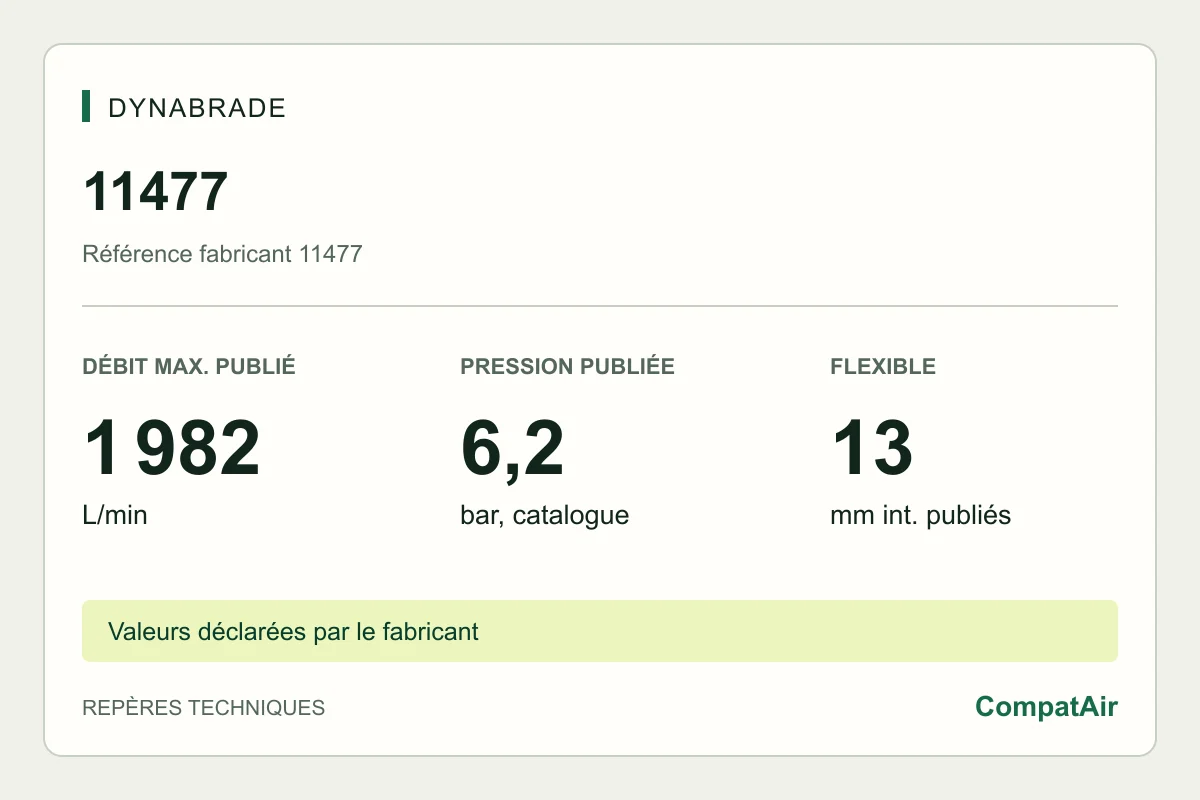1200x800 pixels.
Task: Click 'Référence fabricant 11477' subtitle
Action: 222,254
